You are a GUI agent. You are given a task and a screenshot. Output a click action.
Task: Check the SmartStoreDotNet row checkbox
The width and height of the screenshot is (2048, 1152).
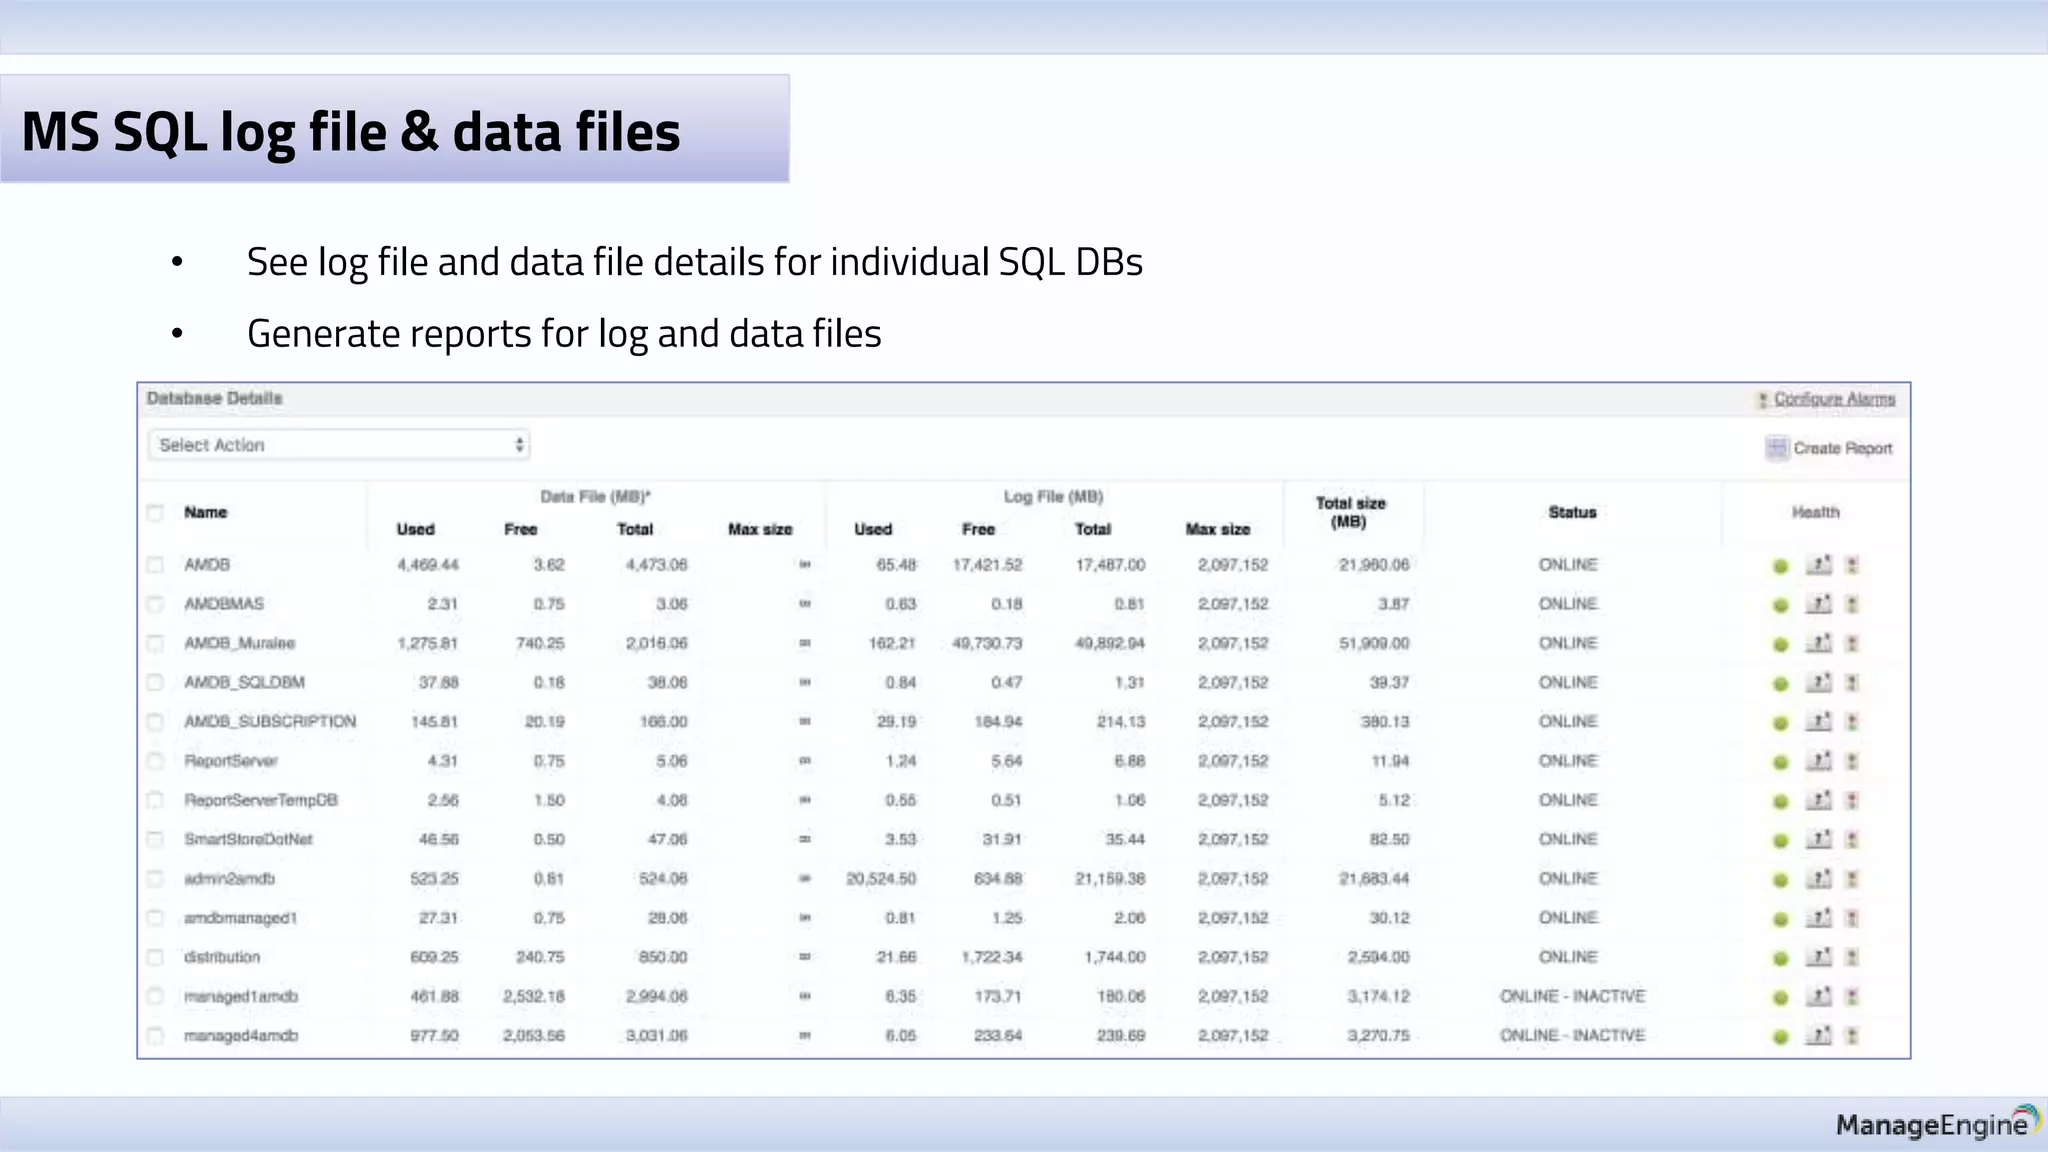click(x=155, y=840)
